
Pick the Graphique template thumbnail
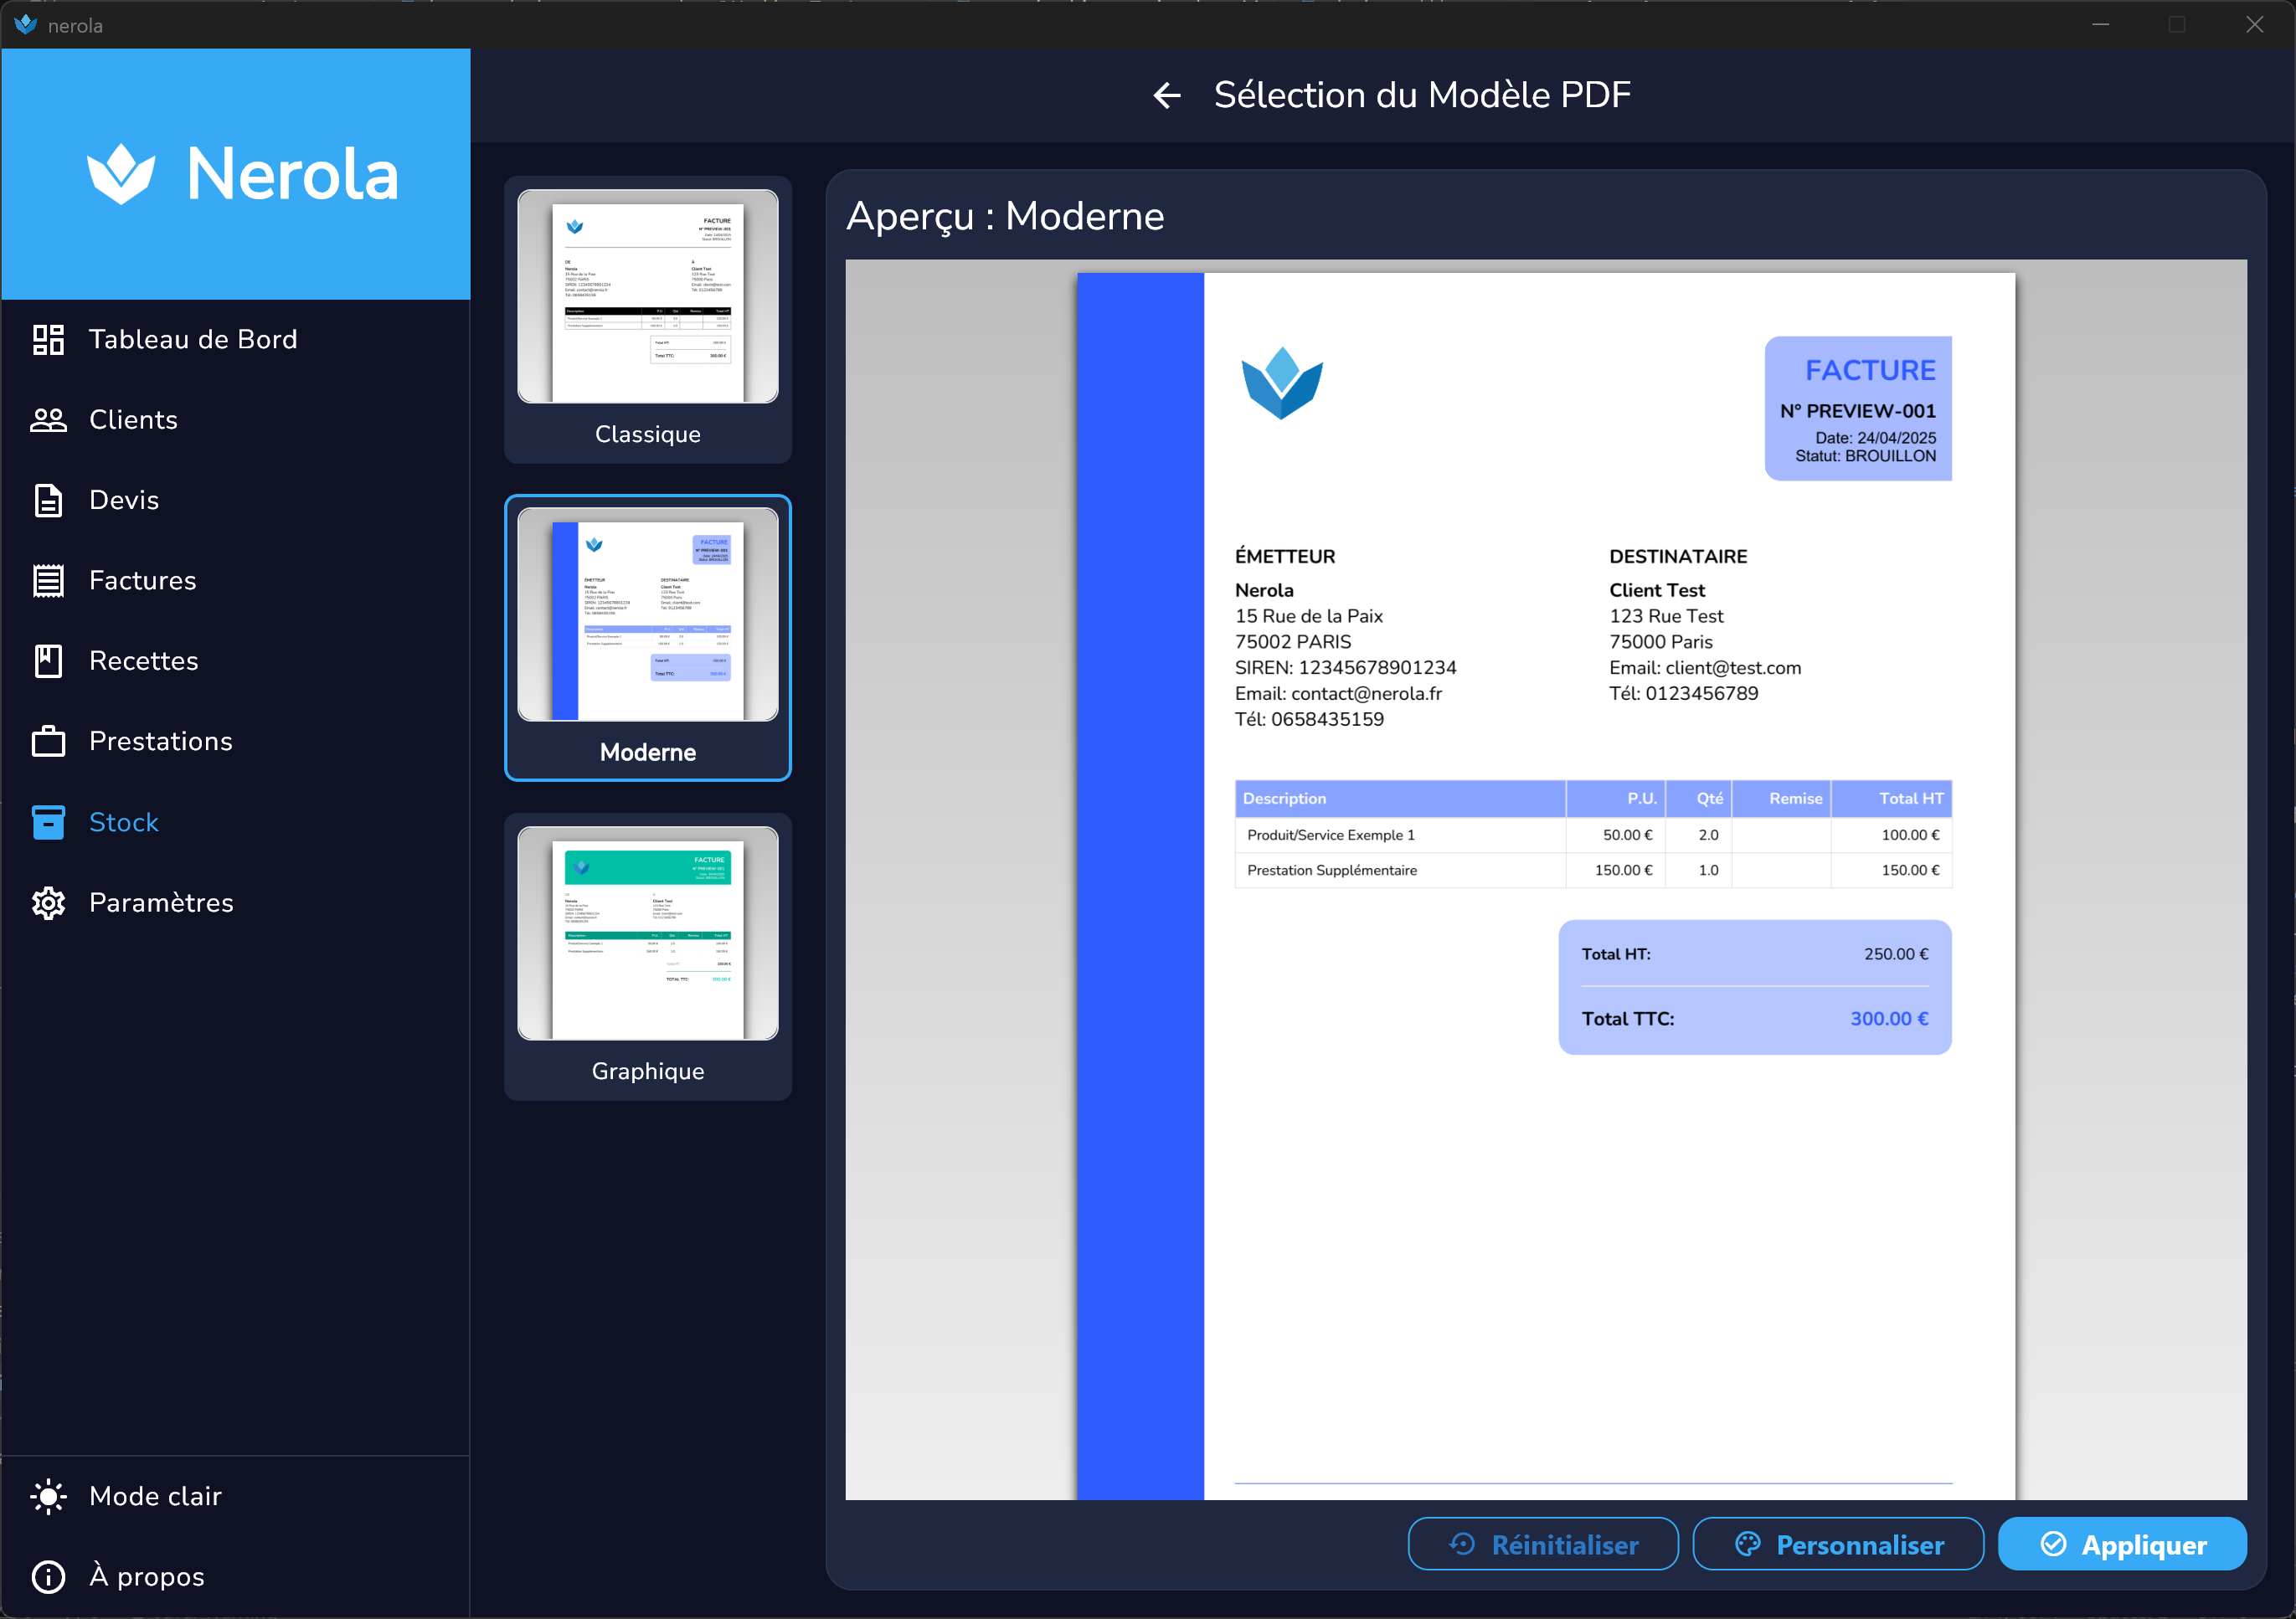(x=647, y=933)
